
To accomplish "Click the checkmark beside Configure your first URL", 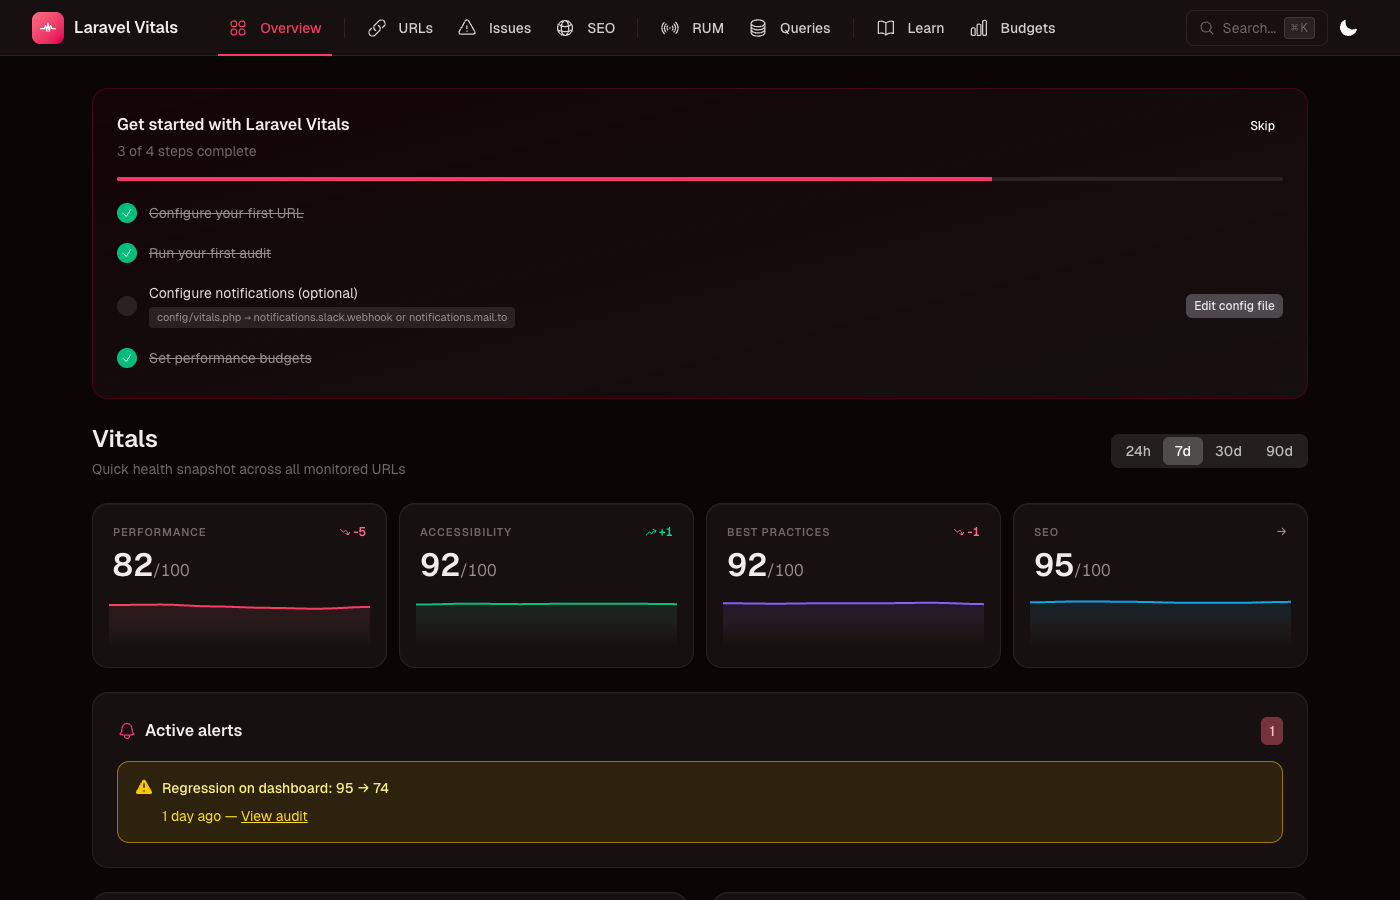I will click(127, 213).
